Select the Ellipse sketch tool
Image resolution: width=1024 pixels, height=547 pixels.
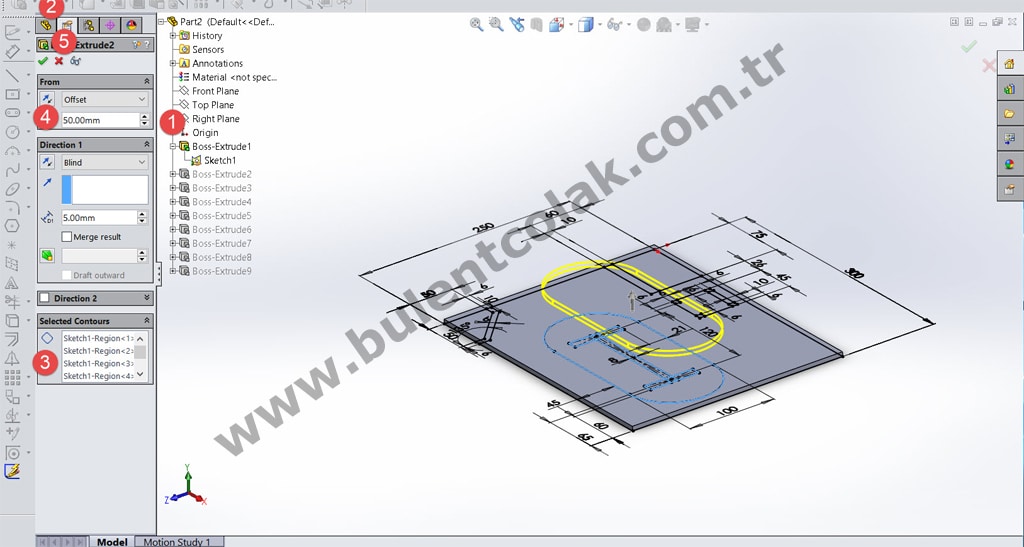pos(12,189)
